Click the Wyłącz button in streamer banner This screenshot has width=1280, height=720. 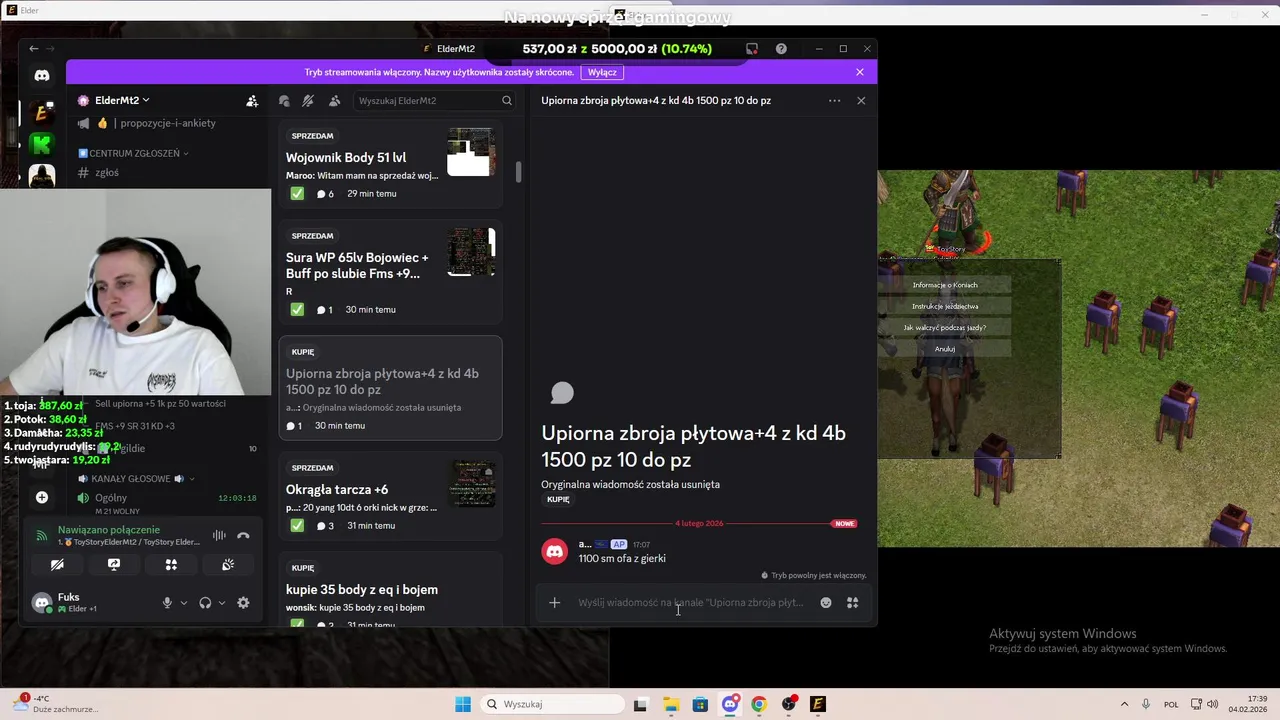click(x=602, y=72)
